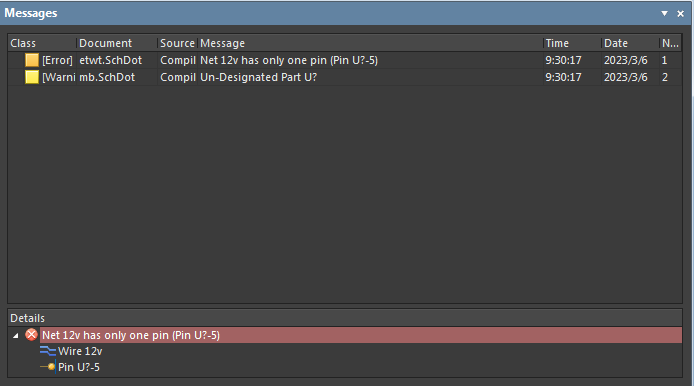Click the orange Error class icon
The image size is (694, 386).
pyautogui.click(x=32, y=60)
